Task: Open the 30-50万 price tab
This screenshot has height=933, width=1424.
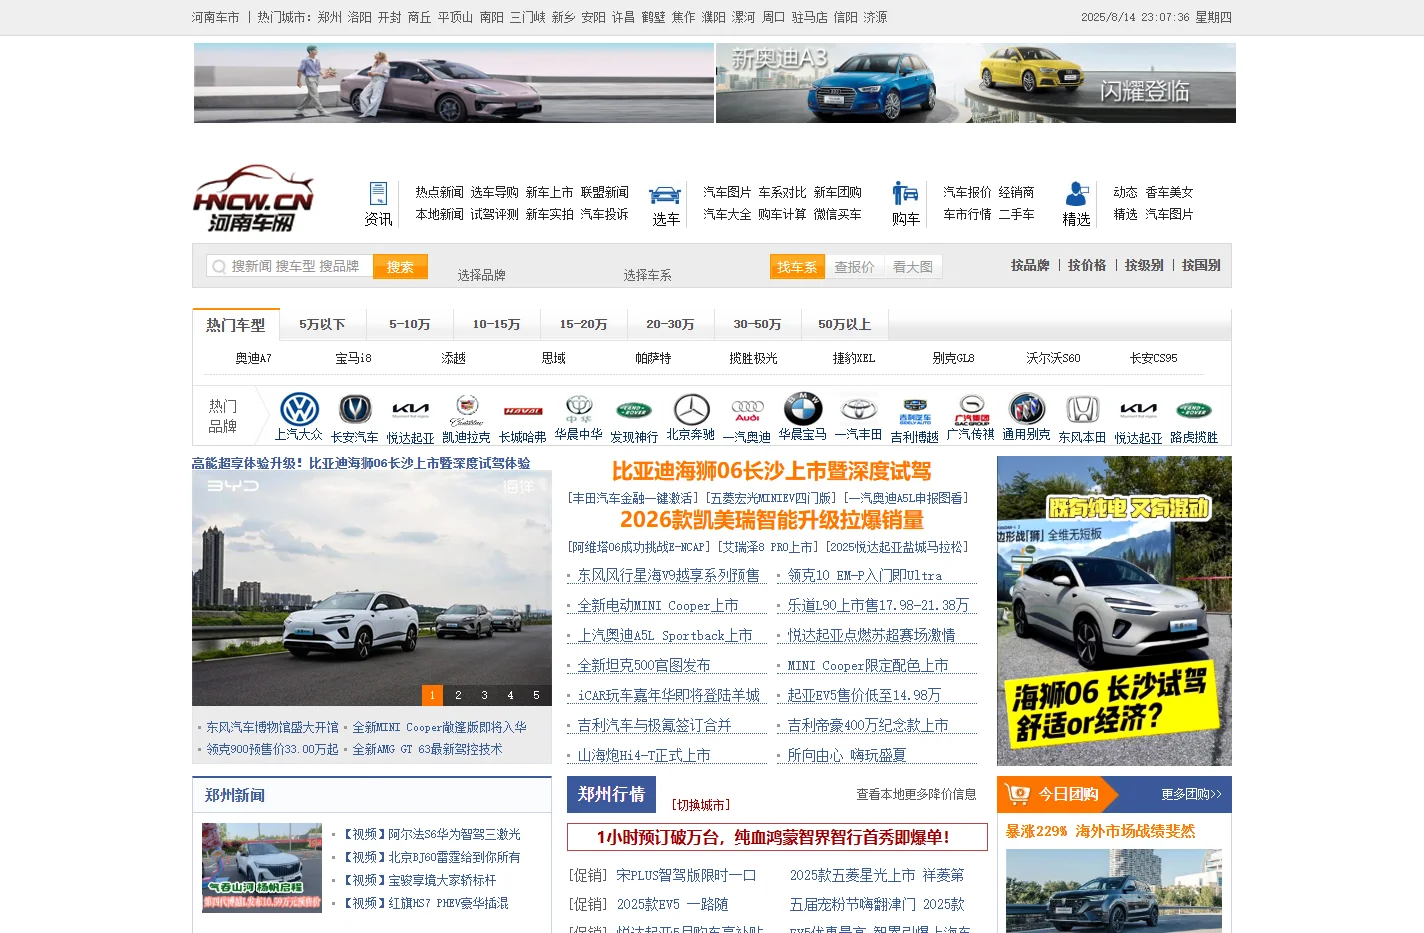Action: (x=758, y=325)
